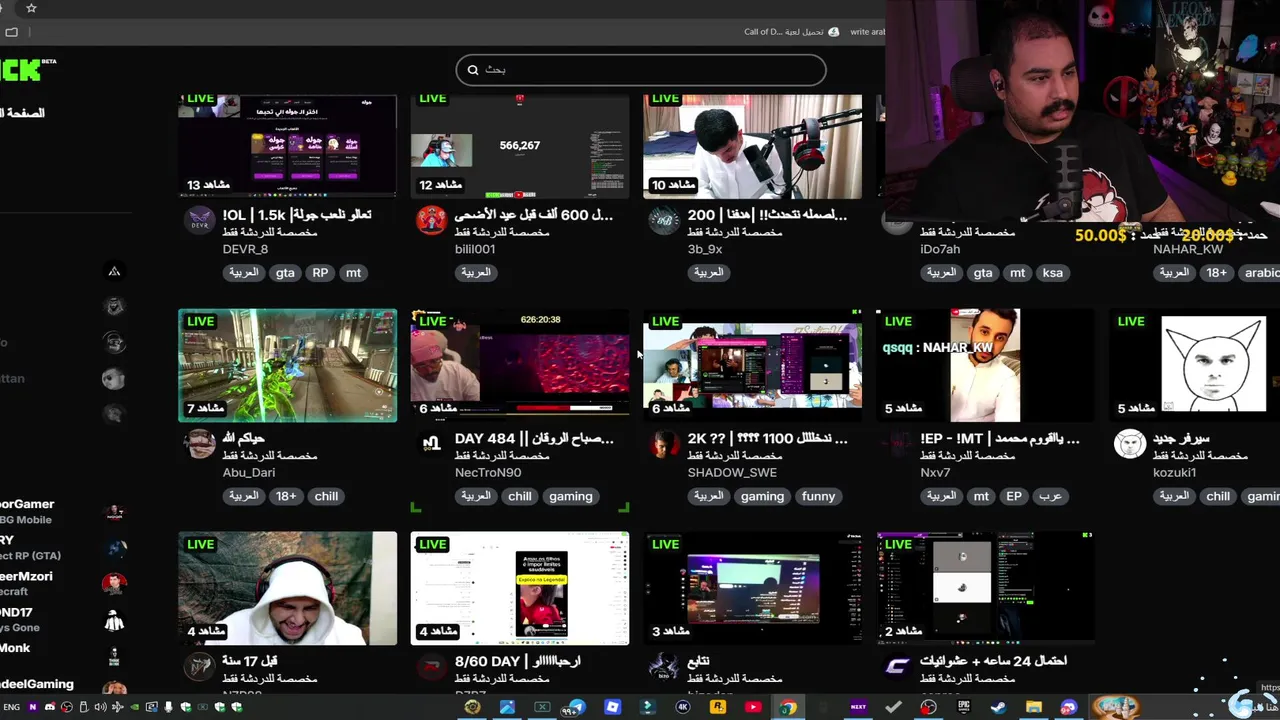Viewport: 1280px width, 720px height.
Task: Open '8/60 DAY' stream title
Action: [x=518, y=662]
